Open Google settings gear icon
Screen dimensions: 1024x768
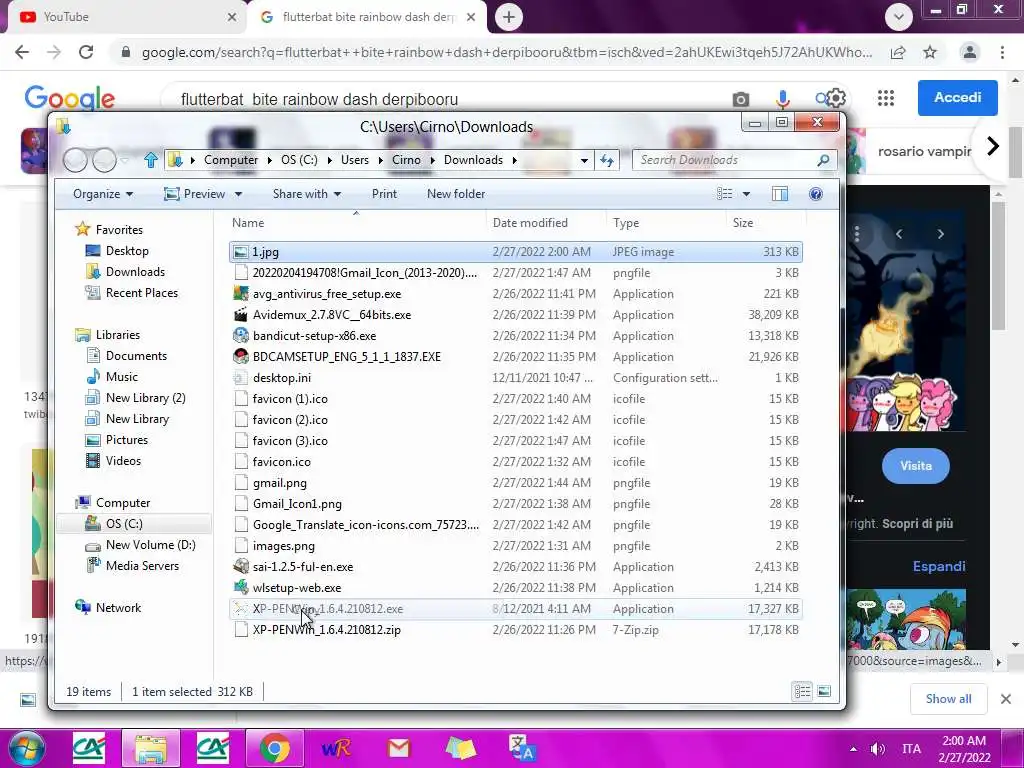click(x=837, y=98)
